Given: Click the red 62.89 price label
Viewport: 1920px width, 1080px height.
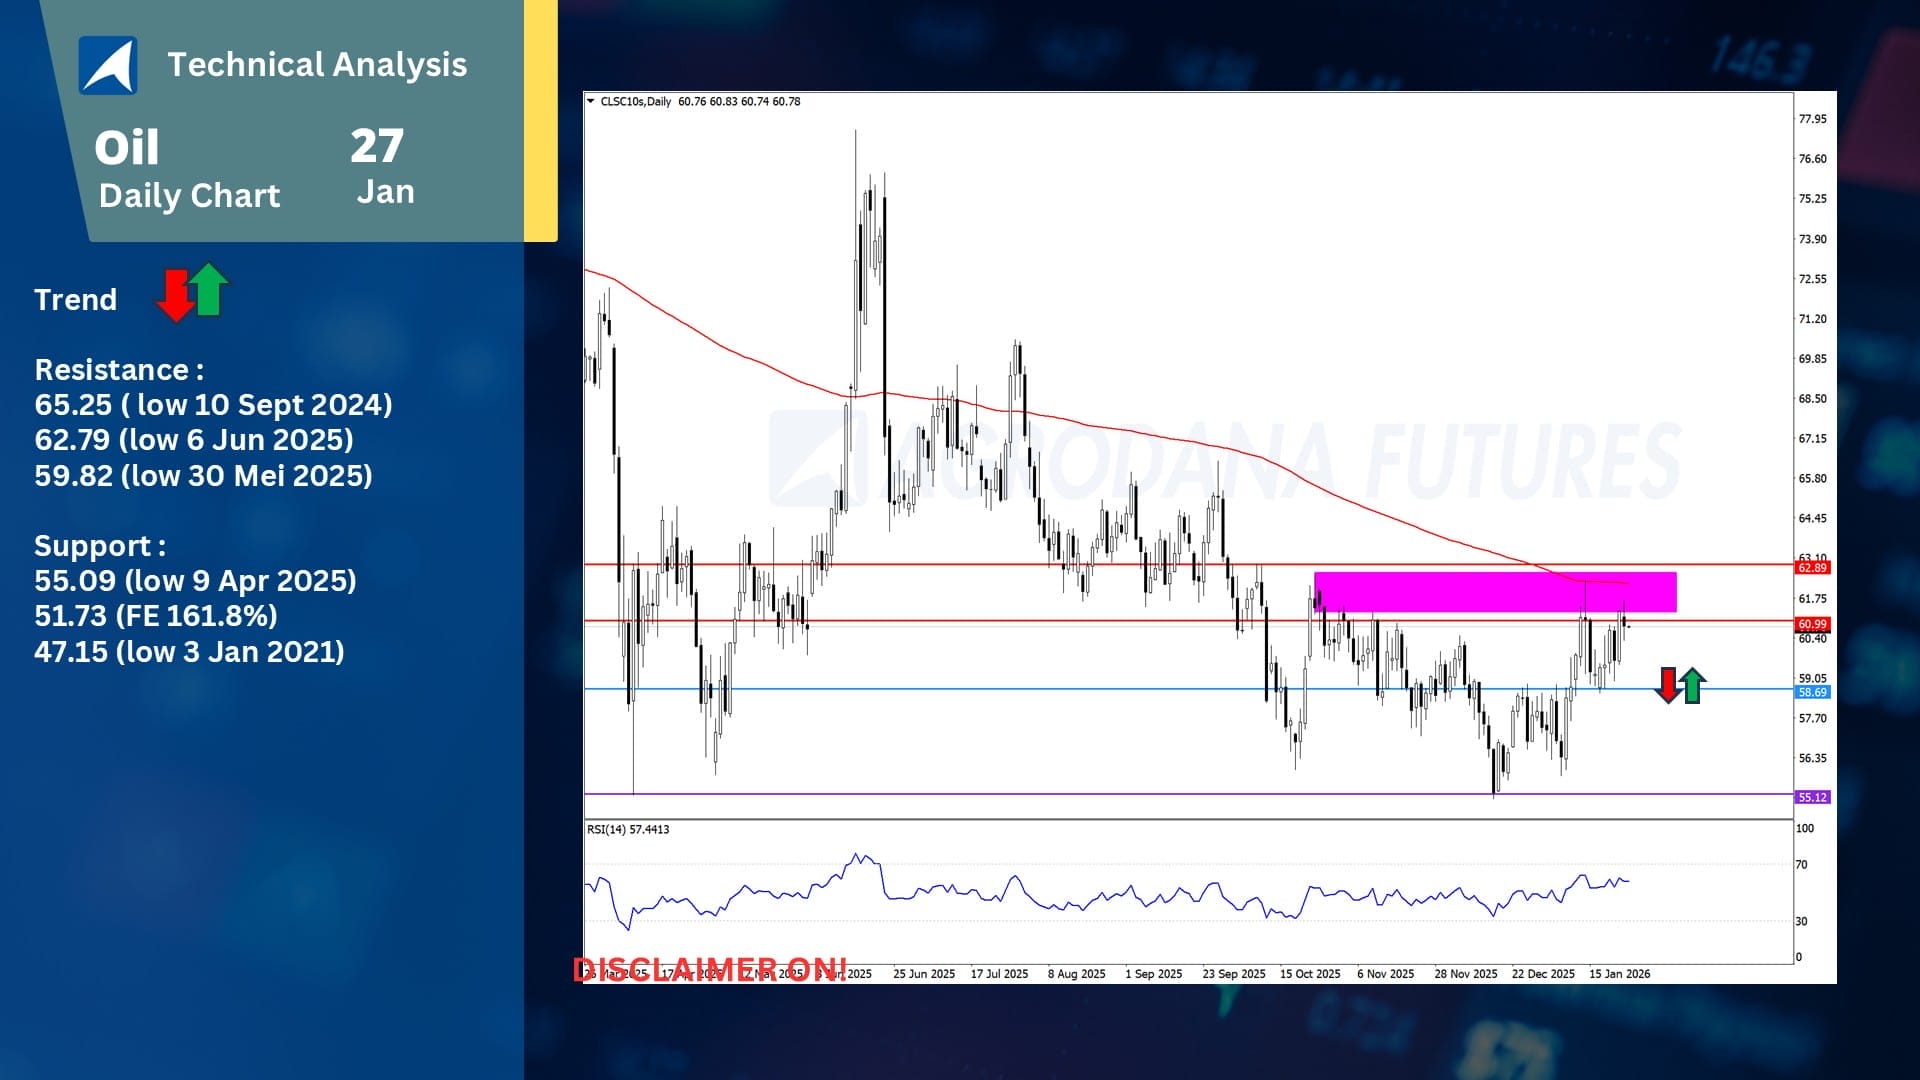Looking at the screenshot, I should point(1811,568).
